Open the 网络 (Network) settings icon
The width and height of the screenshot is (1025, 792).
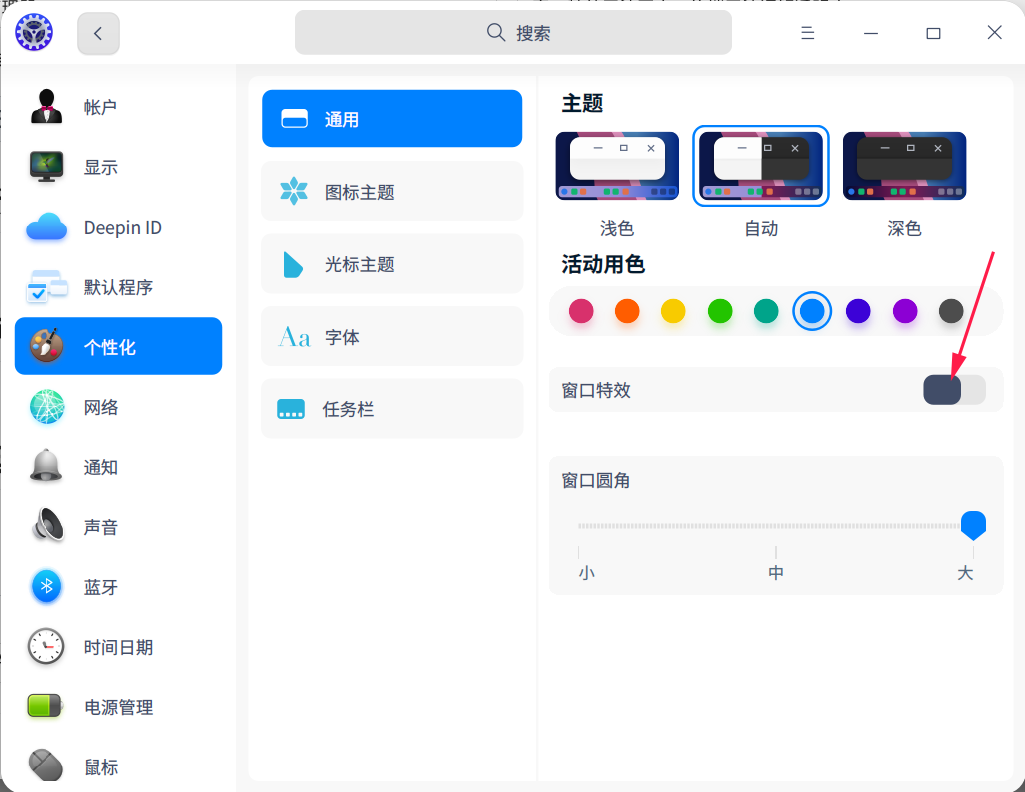pyautogui.click(x=46, y=407)
